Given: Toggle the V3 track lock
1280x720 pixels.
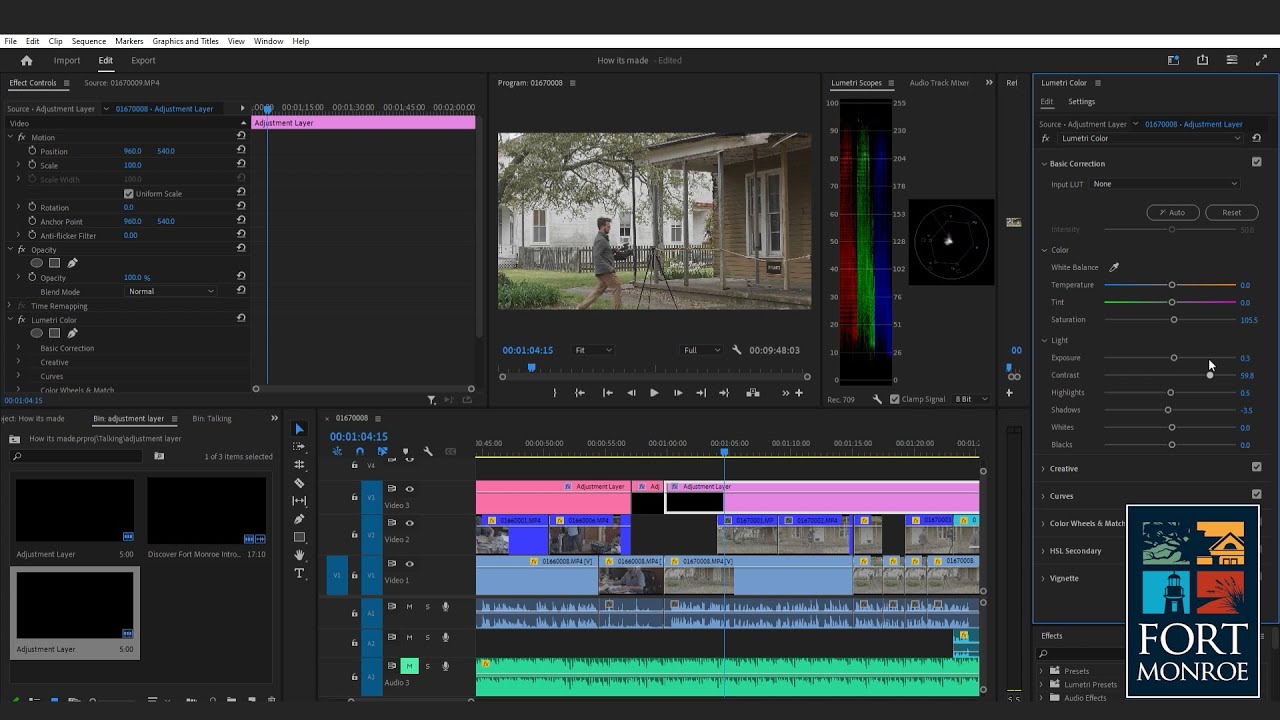Looking at the screenshot, I should [x=354, y=497].
